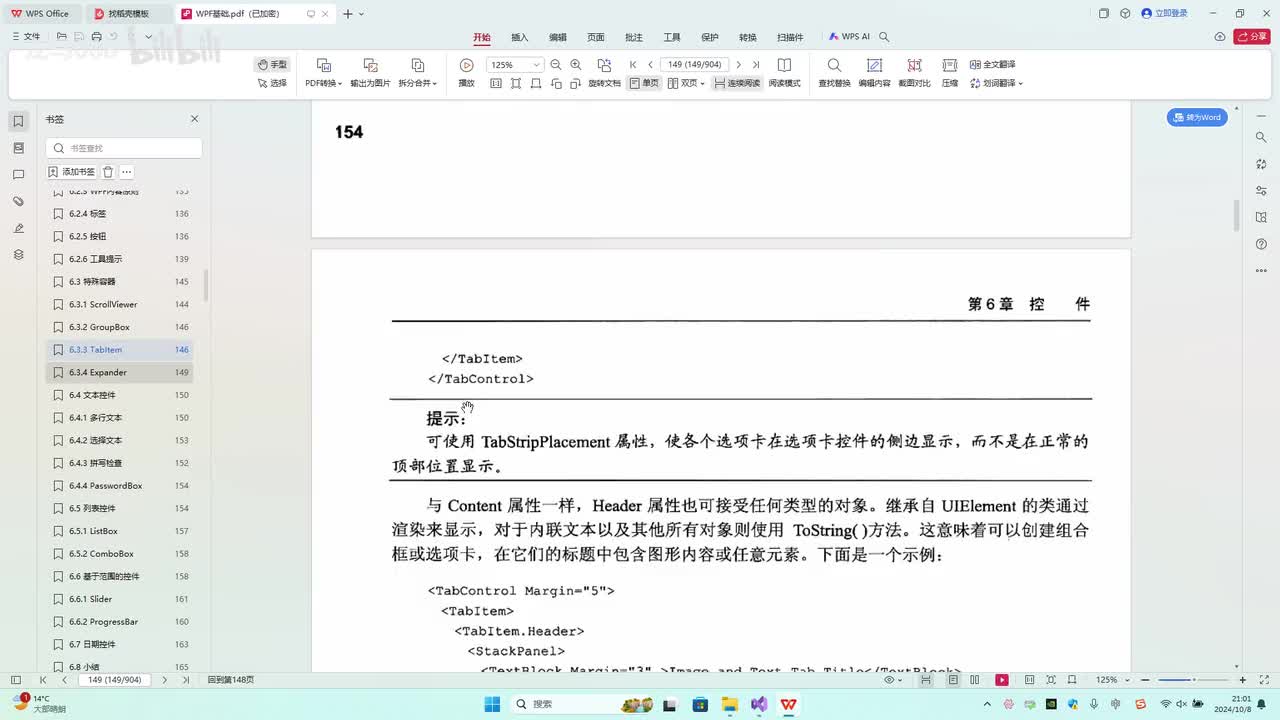Open the status bar 125% zoom dropdown
Screen dimensions: 1280x720
coord(1111,680)
